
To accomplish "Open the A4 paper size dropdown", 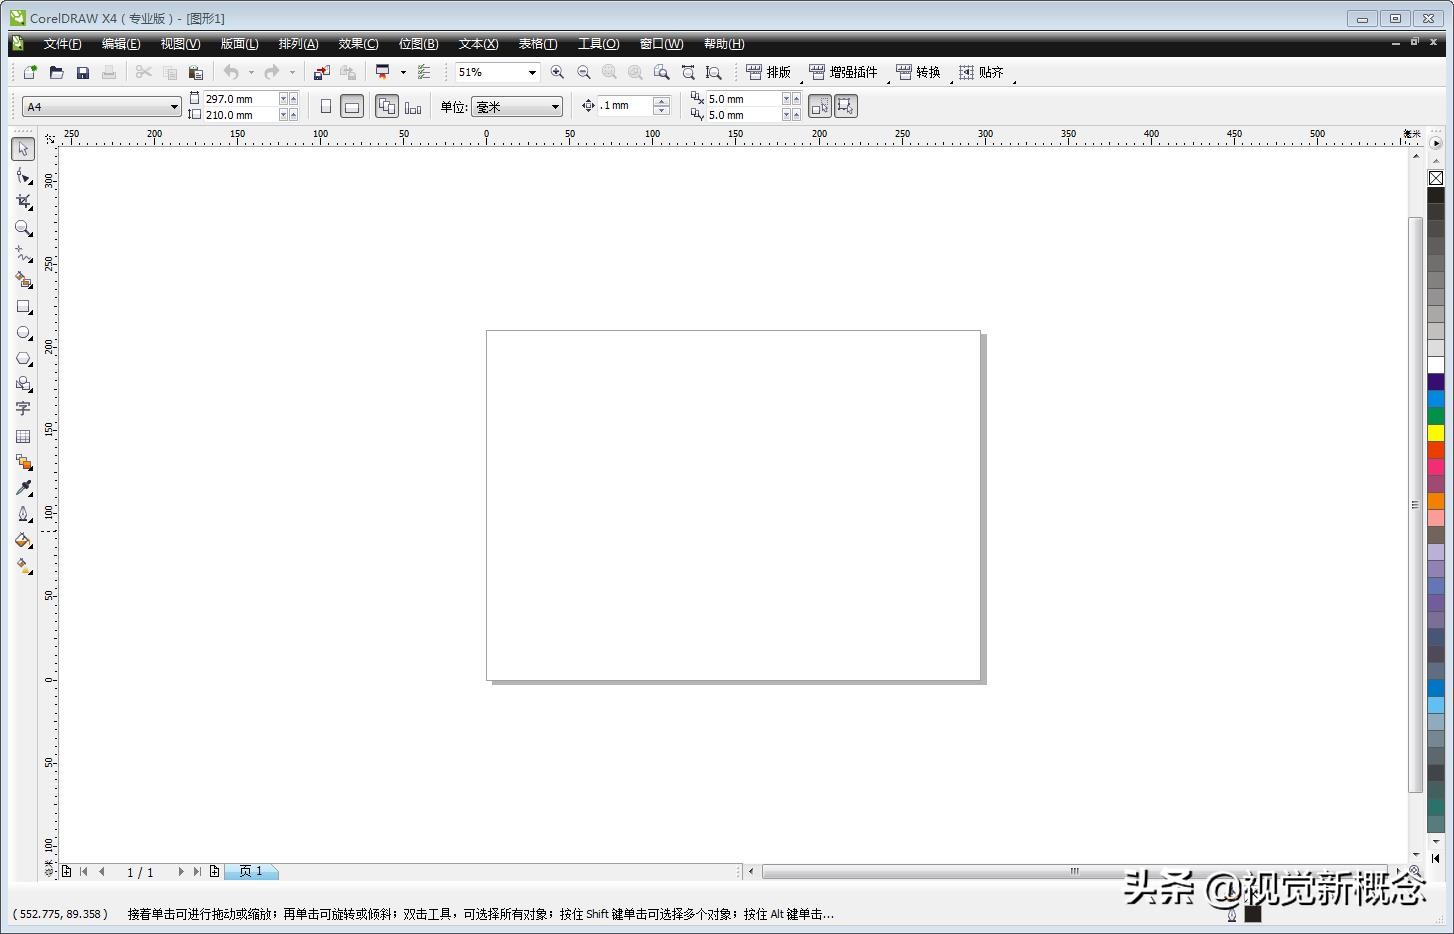I will tap(173, 107).
